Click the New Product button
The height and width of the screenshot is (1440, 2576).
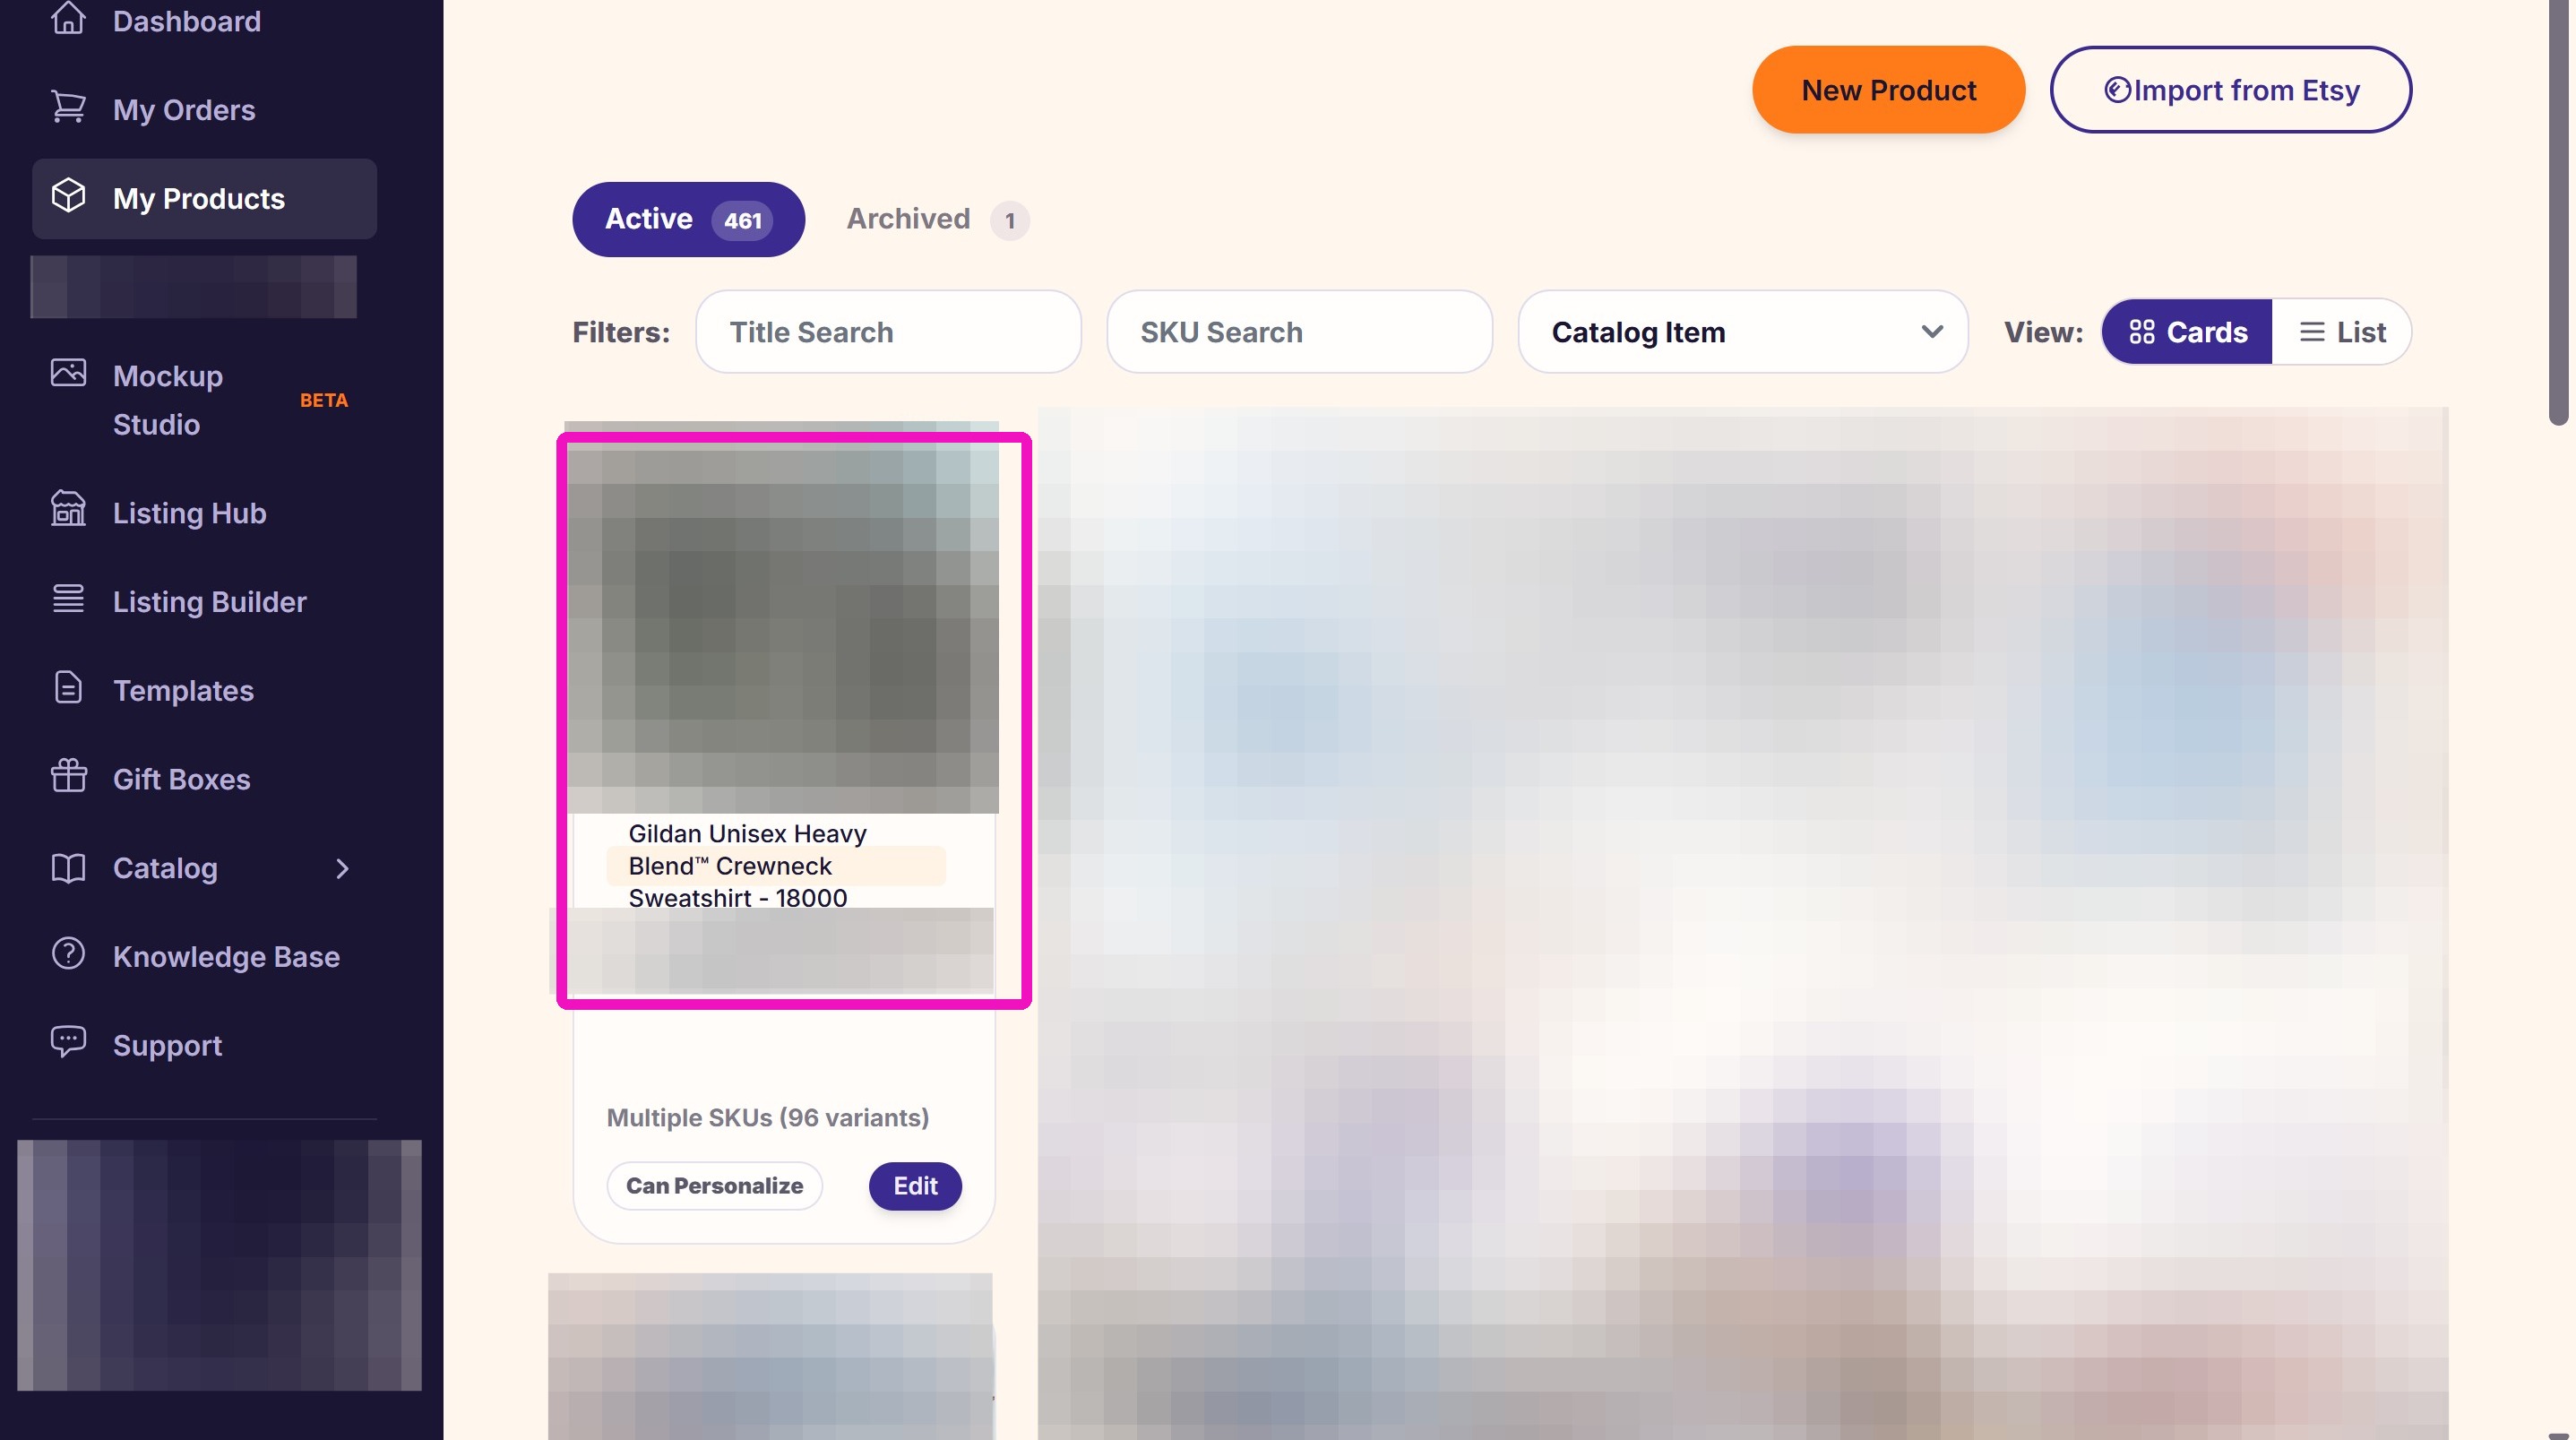pyautogui.click(x=1888, y=90)
